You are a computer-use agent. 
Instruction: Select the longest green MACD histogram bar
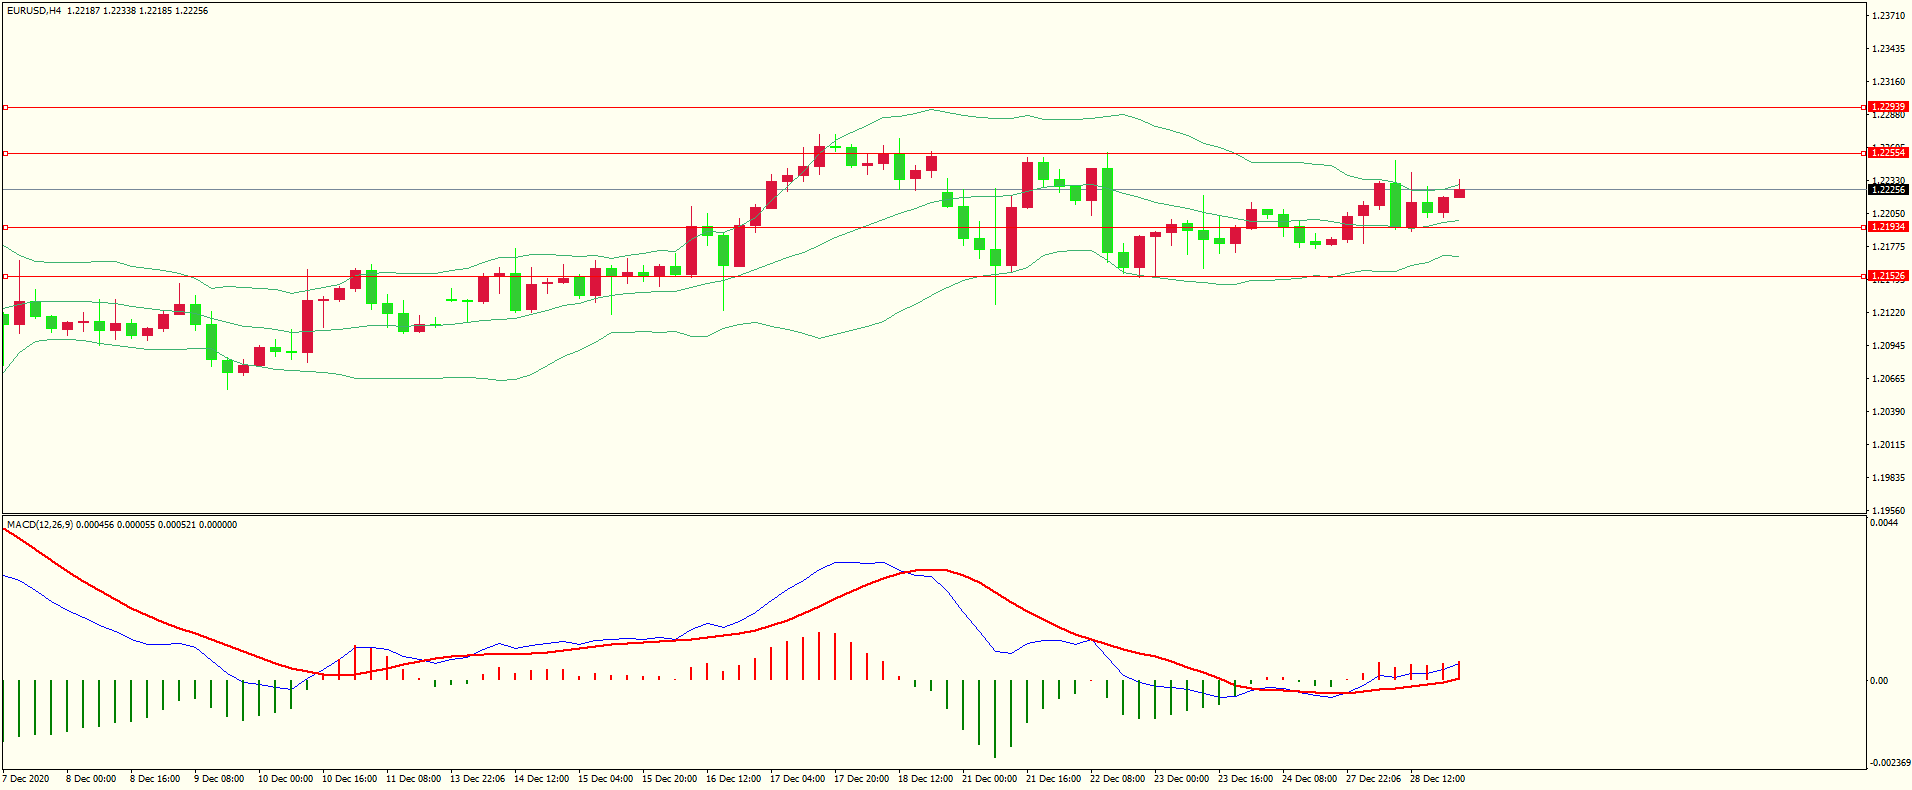pyautogui.click(x=994, y=718)
